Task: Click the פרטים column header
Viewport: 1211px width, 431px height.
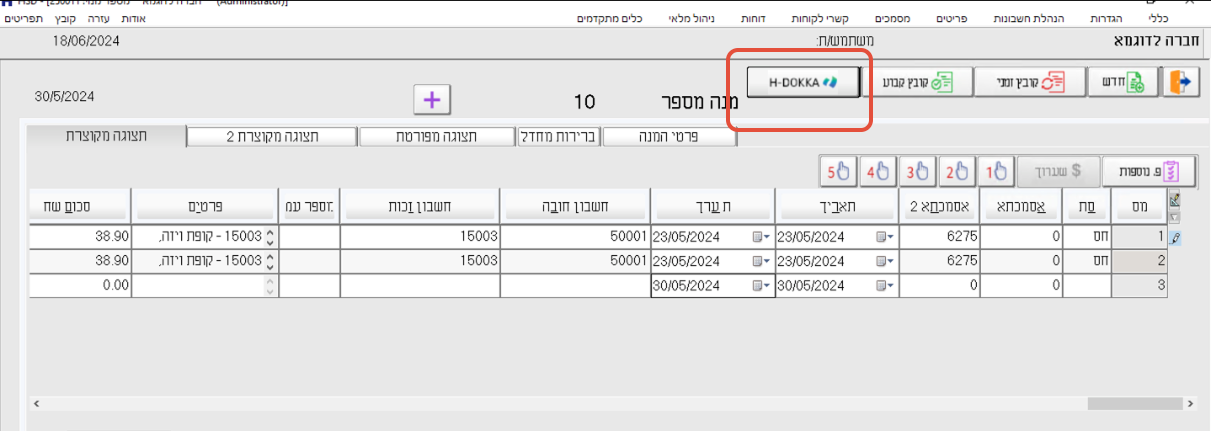Action: [x=204, y=207]
